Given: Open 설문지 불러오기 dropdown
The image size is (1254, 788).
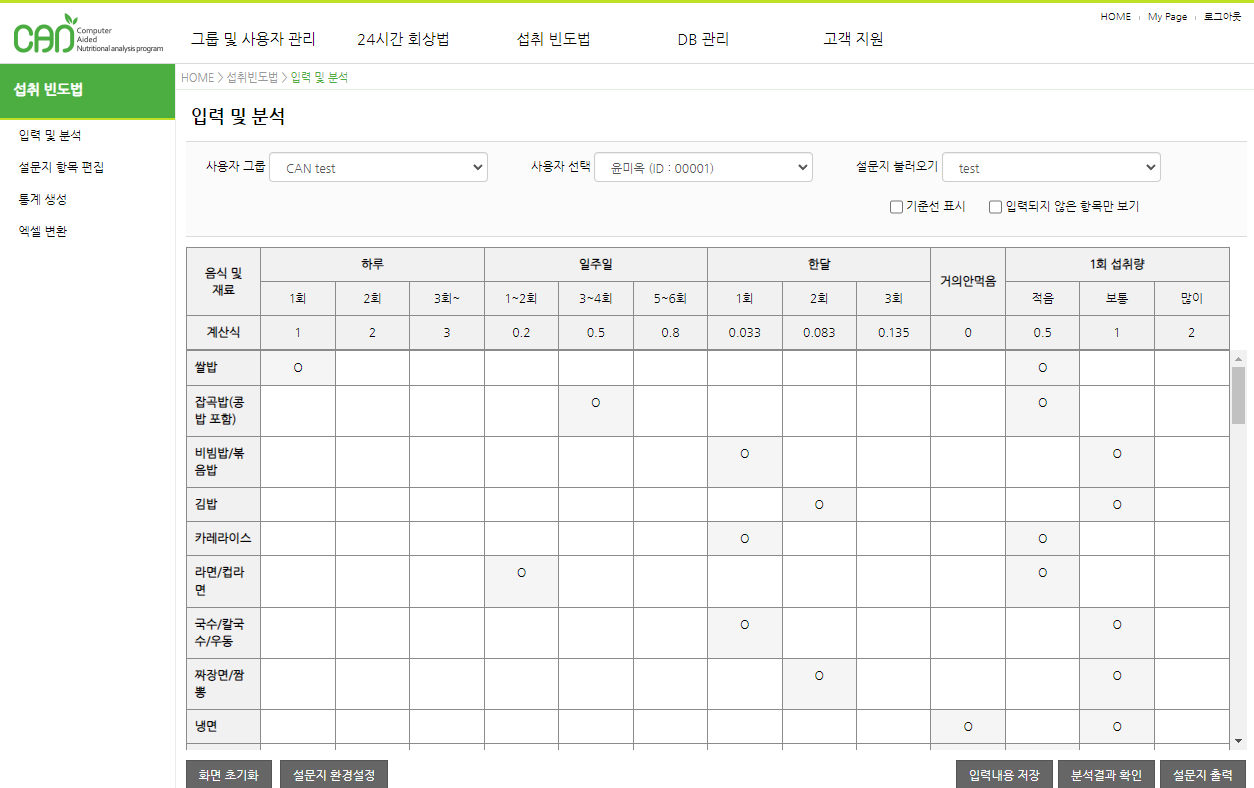Looking at the screenshot, I should pyautogui.click(x=1051, y=168).
